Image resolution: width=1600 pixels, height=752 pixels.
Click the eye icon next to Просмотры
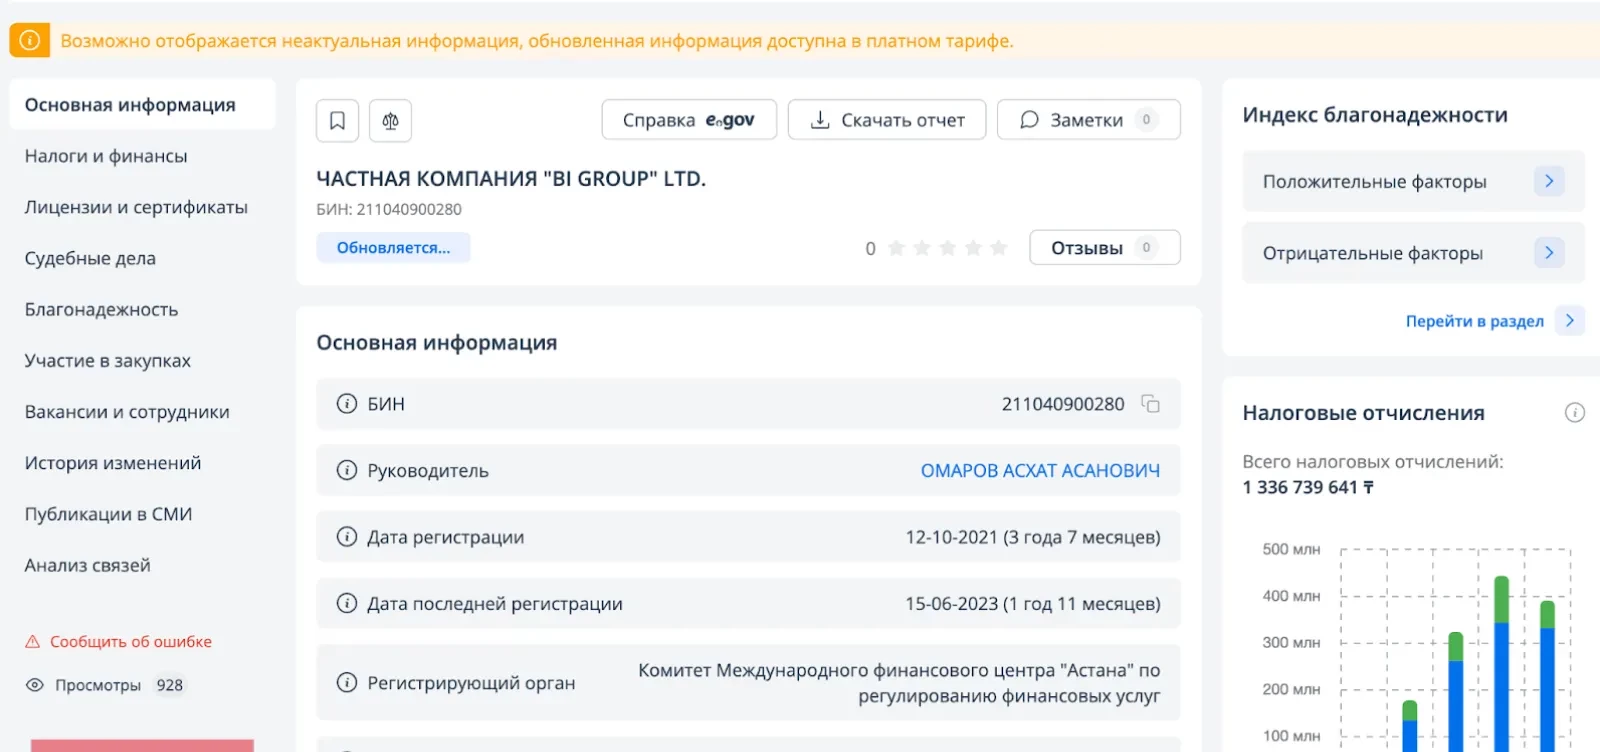tap(35, 686)
